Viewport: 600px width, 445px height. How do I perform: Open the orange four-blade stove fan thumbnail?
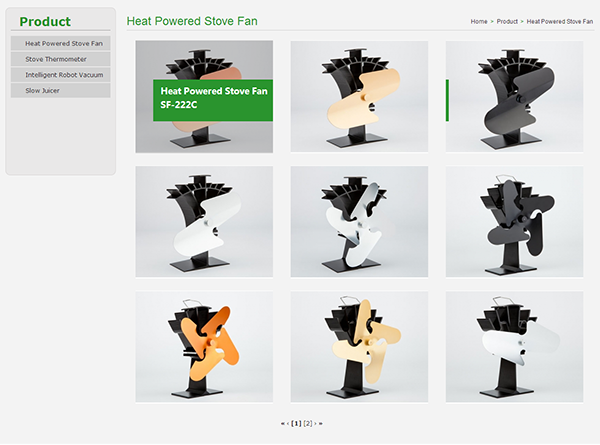(204, 347)
